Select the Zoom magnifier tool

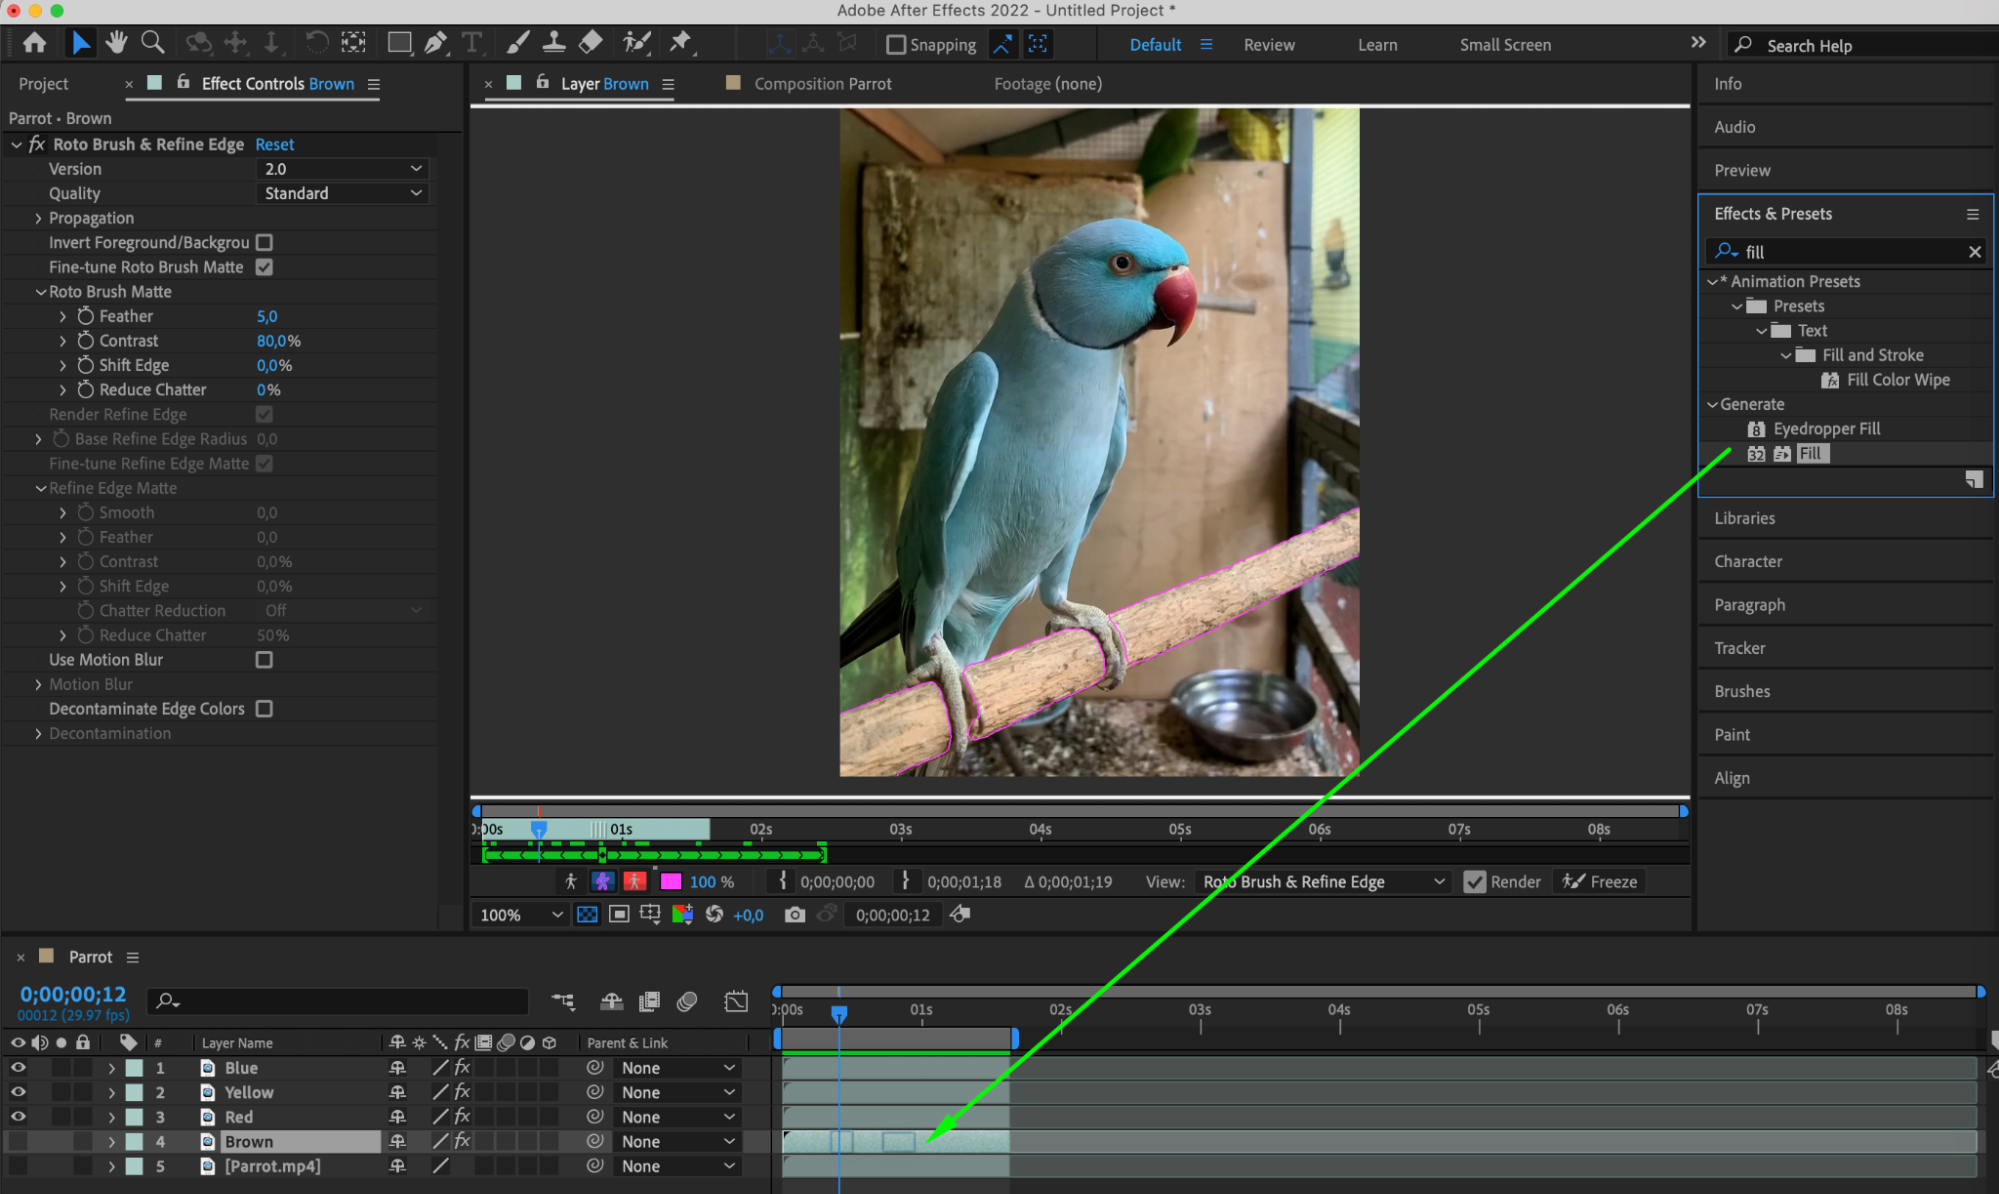pos(153,43)
